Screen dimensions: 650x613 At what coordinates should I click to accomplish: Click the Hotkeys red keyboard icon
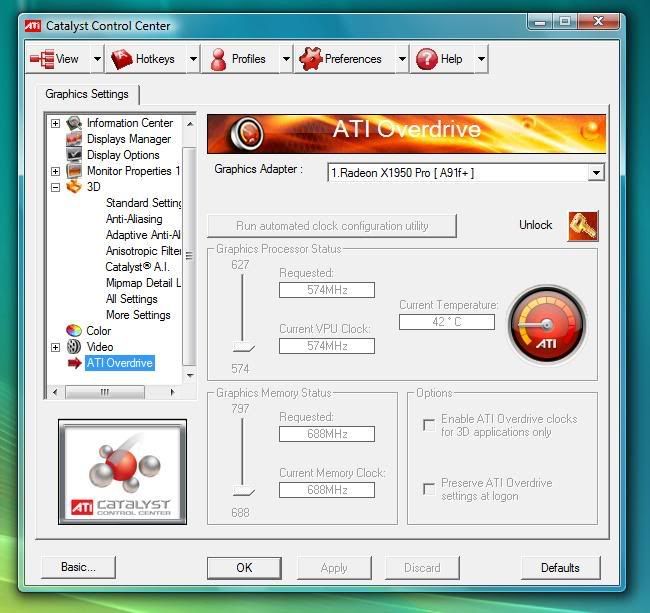pyautogui.click(x=121, y=59)
